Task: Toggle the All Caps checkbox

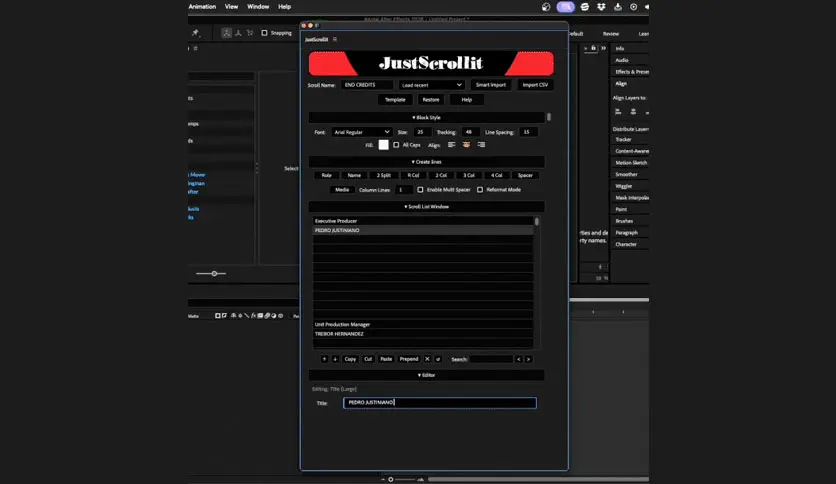Action: (396, 145)
